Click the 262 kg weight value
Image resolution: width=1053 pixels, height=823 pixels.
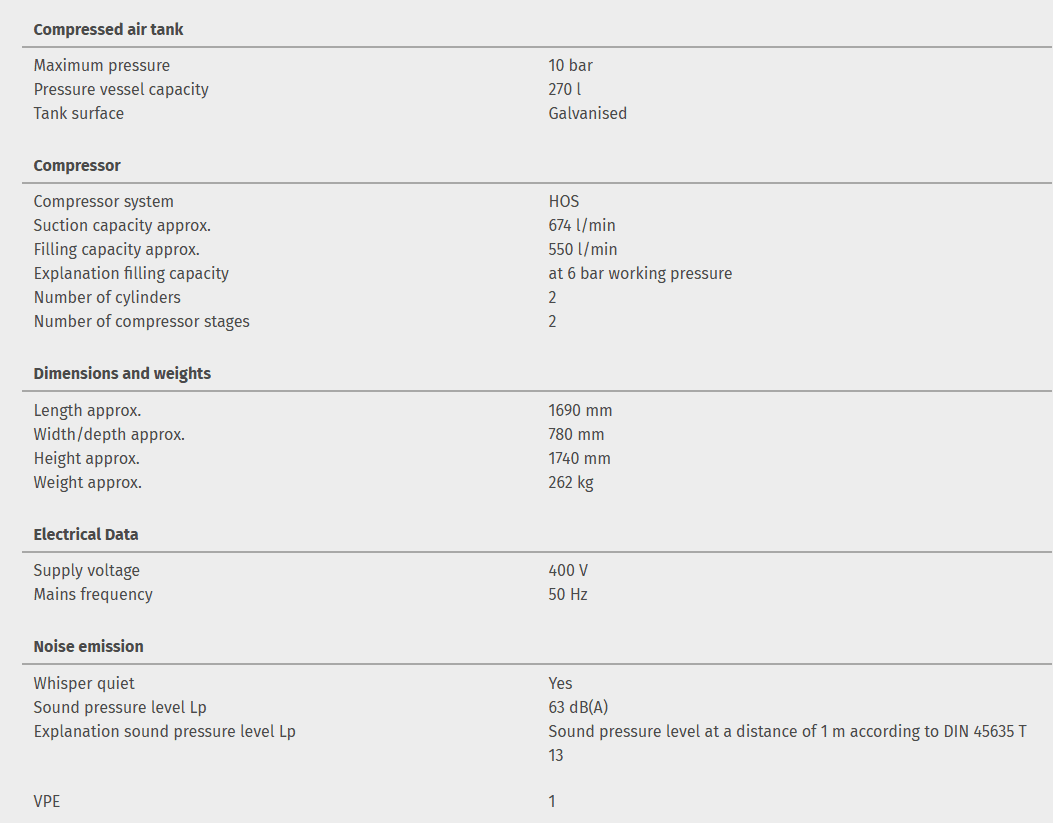click(x=571, y=482)
